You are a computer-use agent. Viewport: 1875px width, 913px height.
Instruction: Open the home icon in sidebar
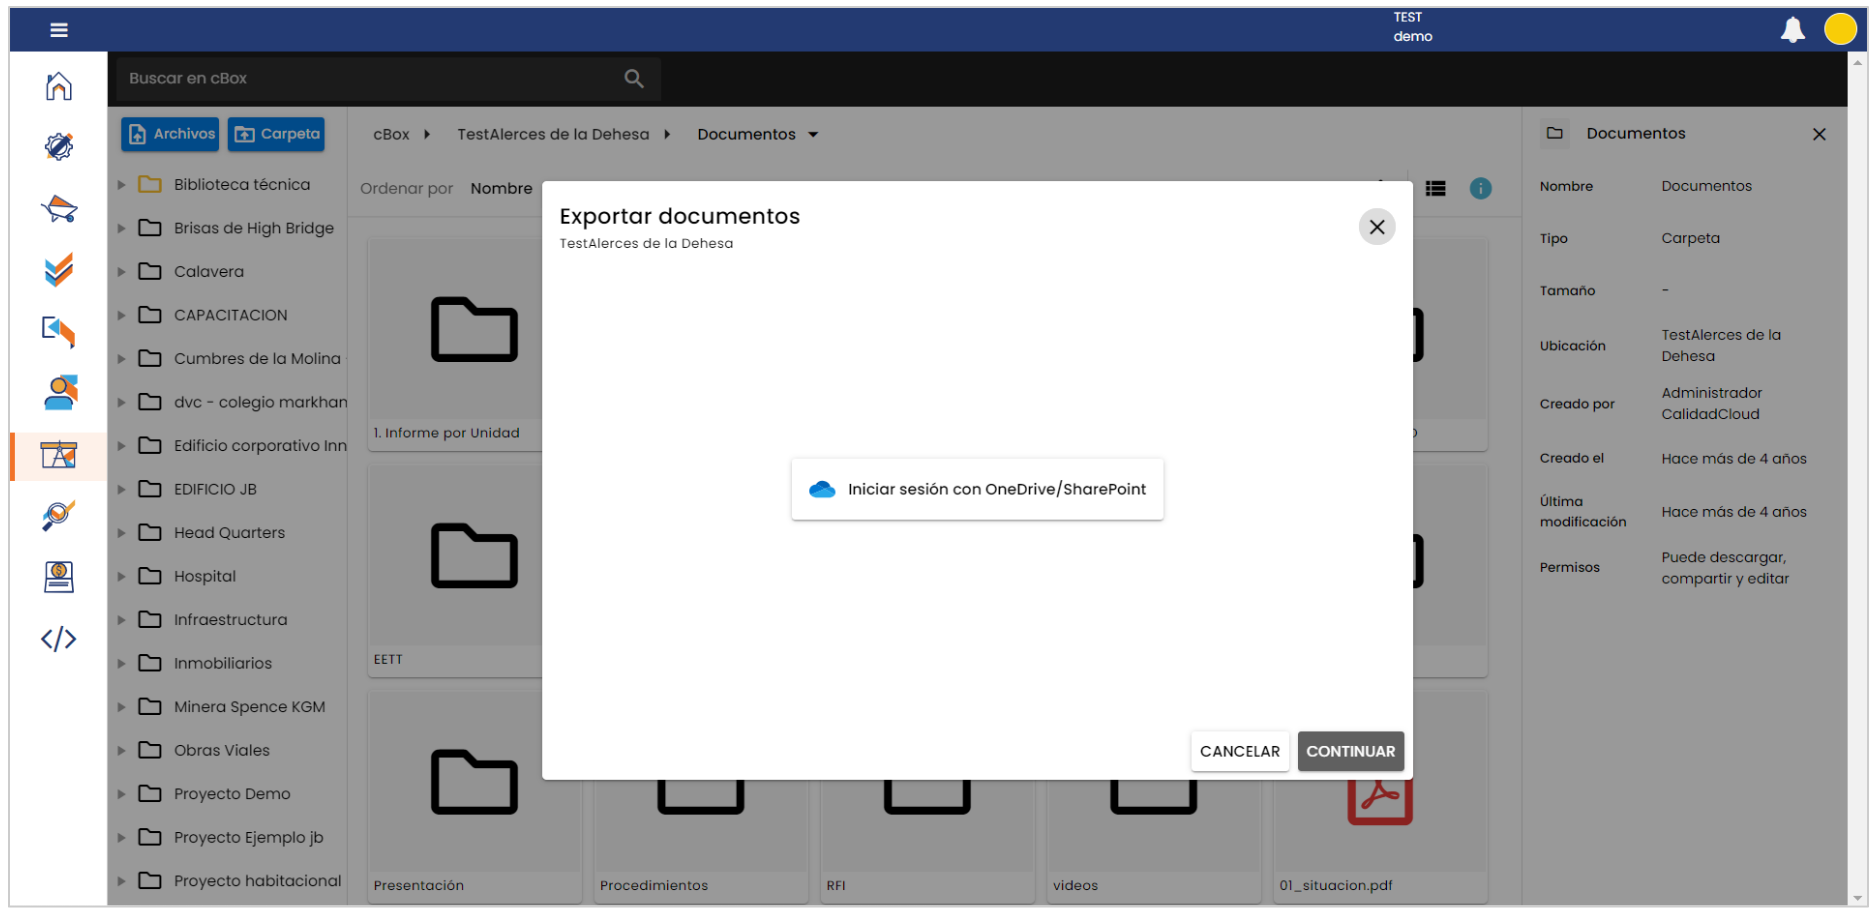[59, 86]
